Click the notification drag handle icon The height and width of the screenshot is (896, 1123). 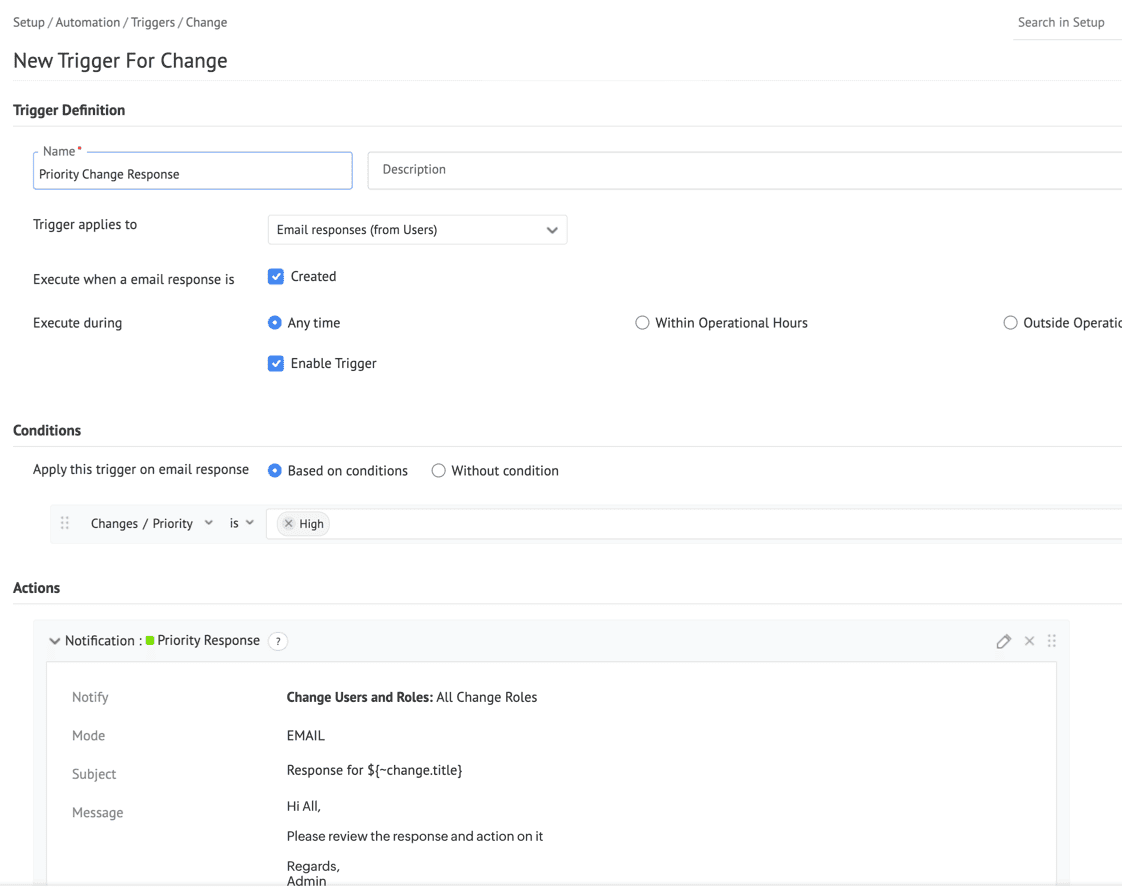pyautogui.click(x=1052, y=641)
